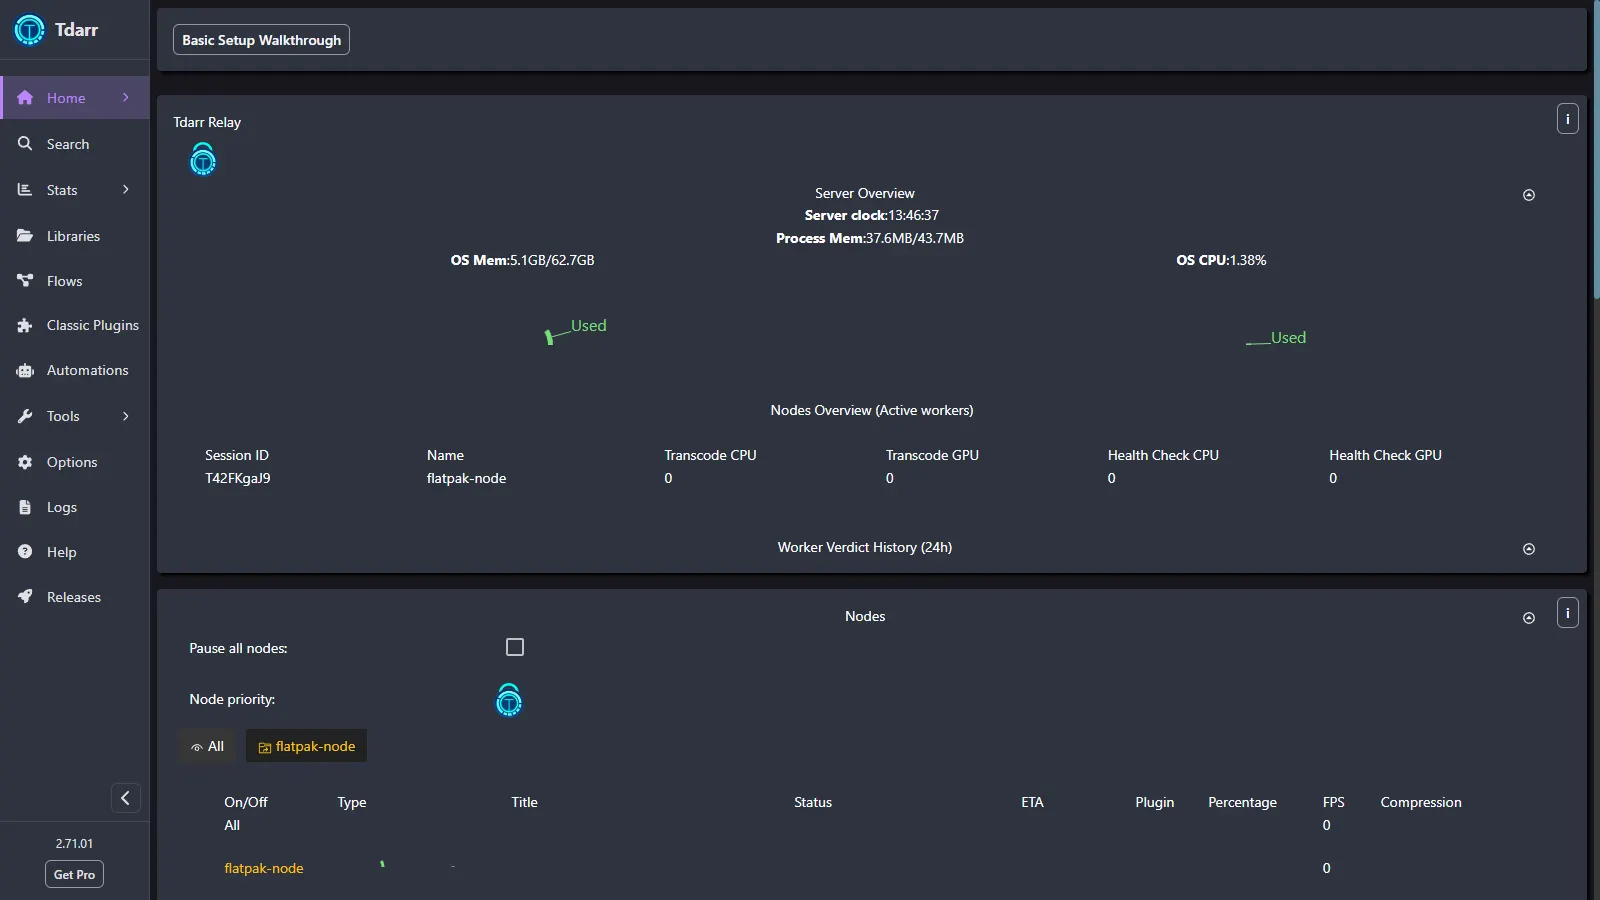Click the Tools wrench icon
This screenshot has width=1600, height=900.
(x=25, y=416)
